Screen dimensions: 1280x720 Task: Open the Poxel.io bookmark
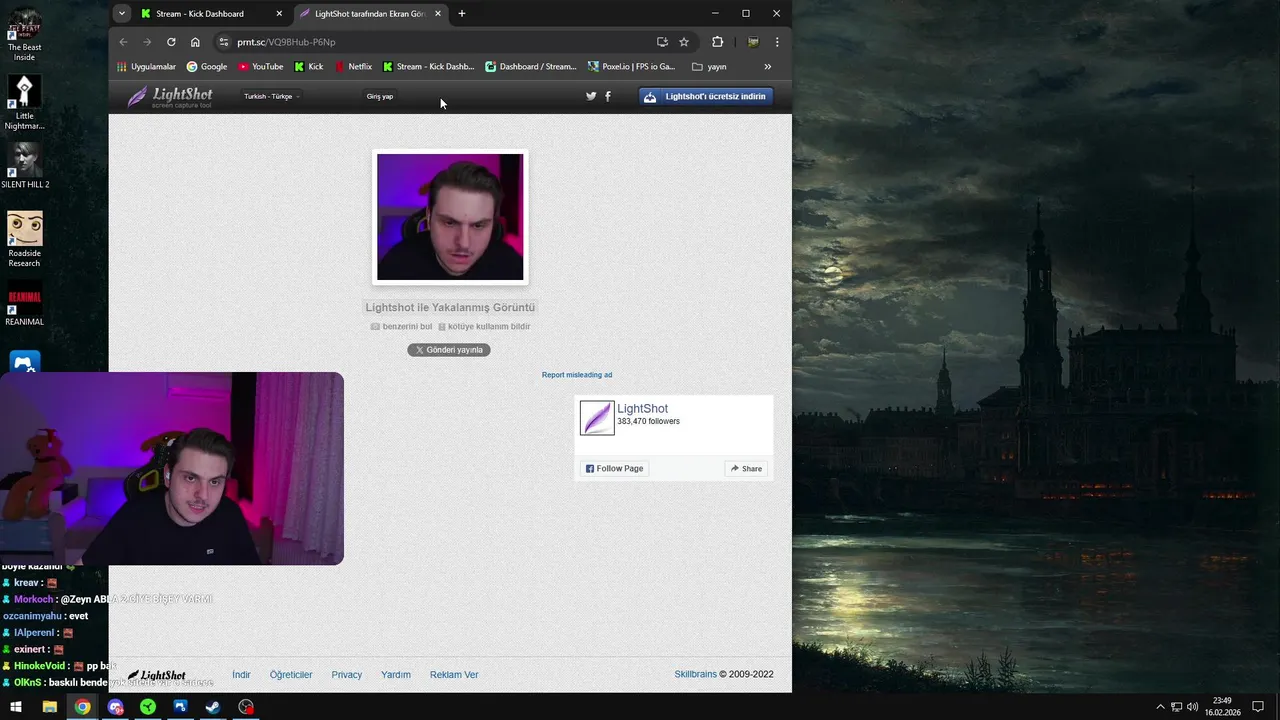coord(632,67)
